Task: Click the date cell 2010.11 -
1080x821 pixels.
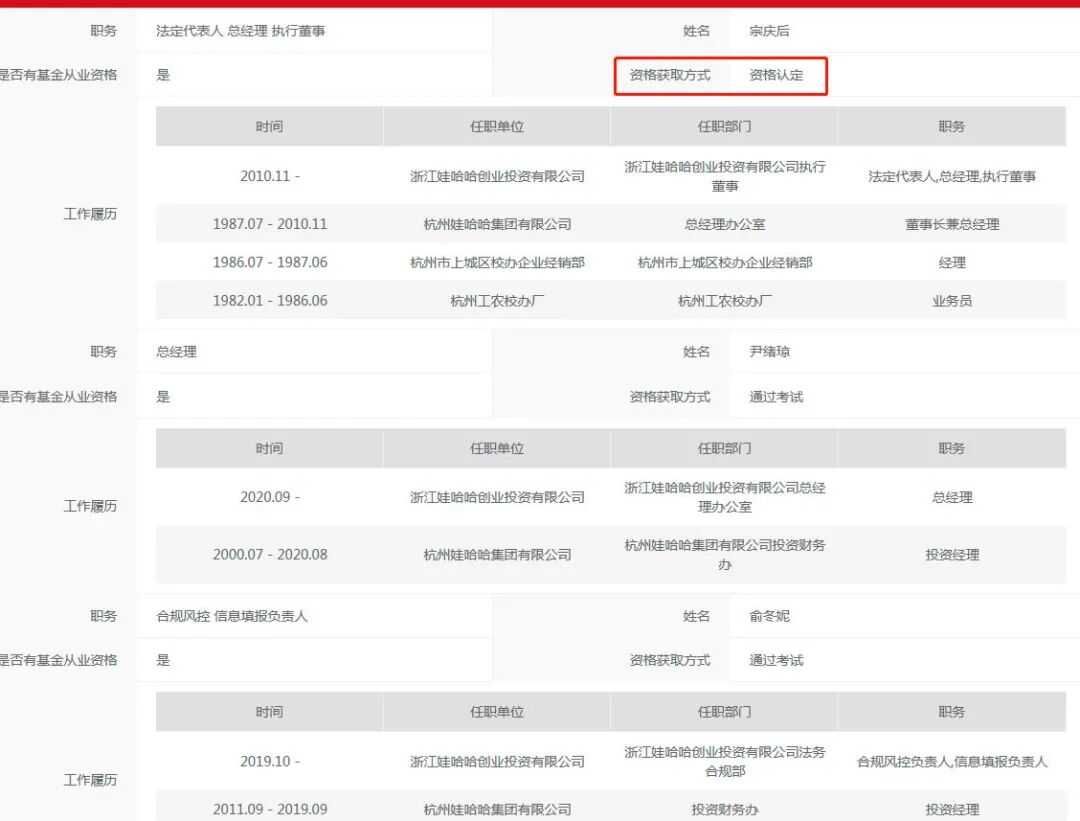Action: point(269,176)
